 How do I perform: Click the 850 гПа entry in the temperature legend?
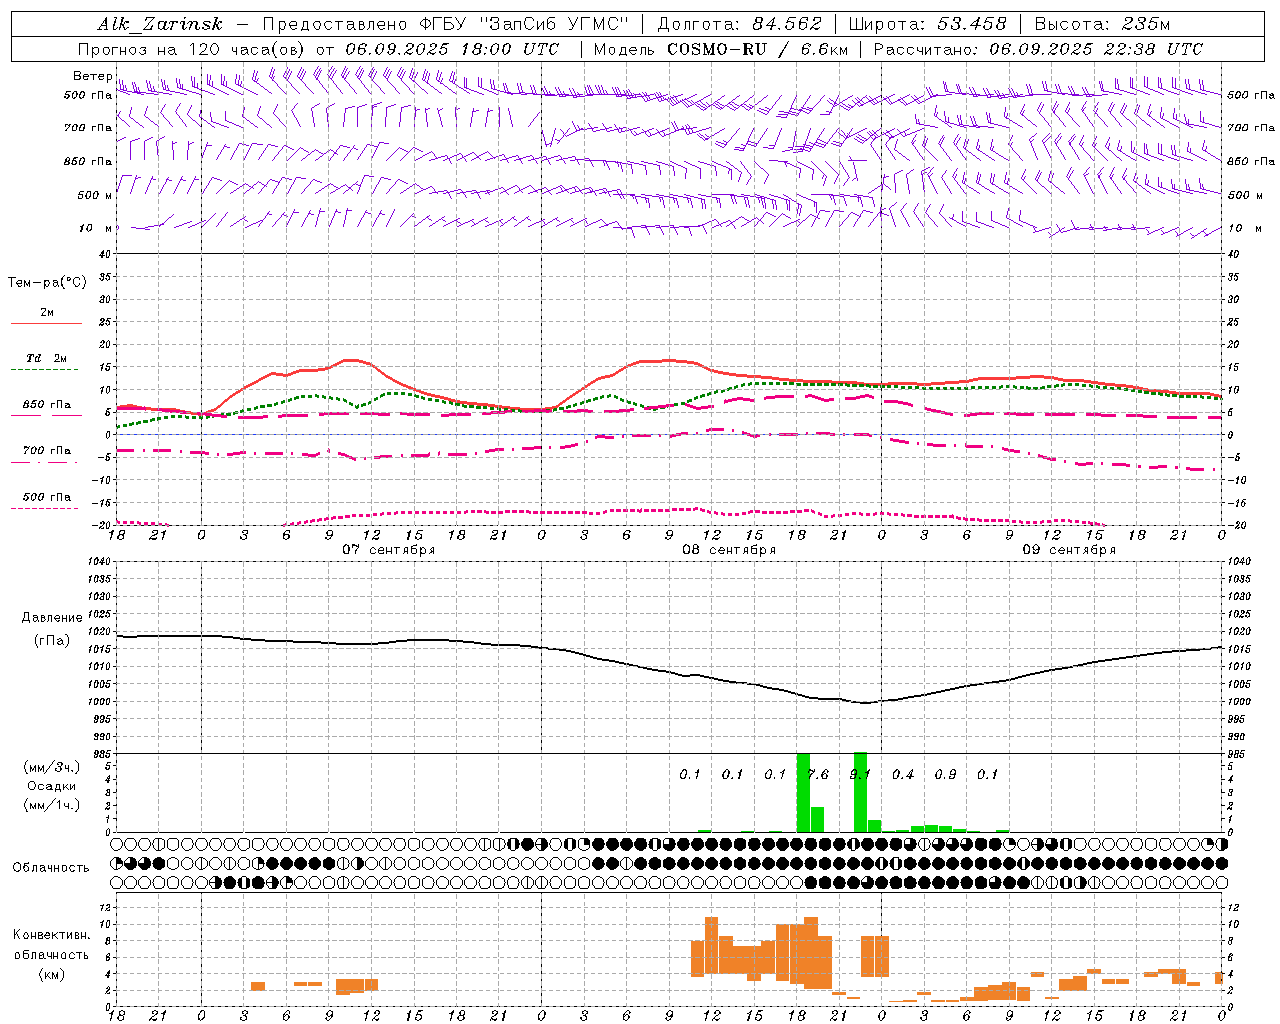pos(47,405)
